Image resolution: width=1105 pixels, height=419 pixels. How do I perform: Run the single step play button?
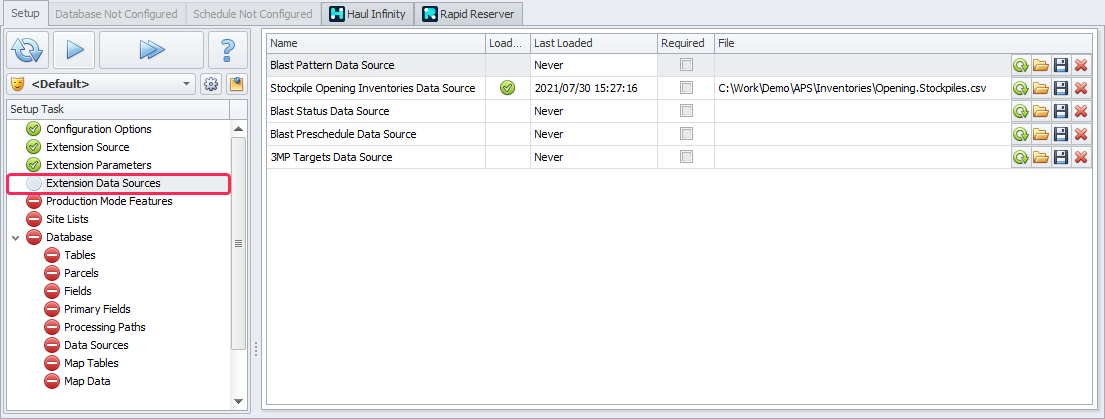(x=75, y=50)
